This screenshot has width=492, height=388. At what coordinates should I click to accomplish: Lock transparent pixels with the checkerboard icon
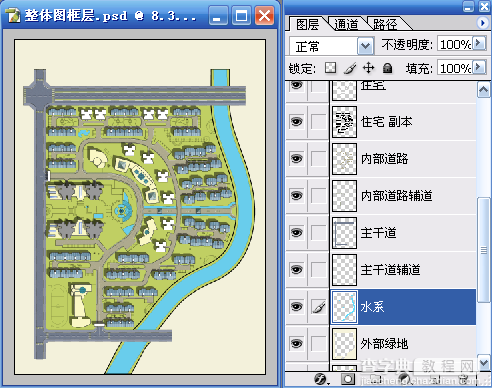330,68
